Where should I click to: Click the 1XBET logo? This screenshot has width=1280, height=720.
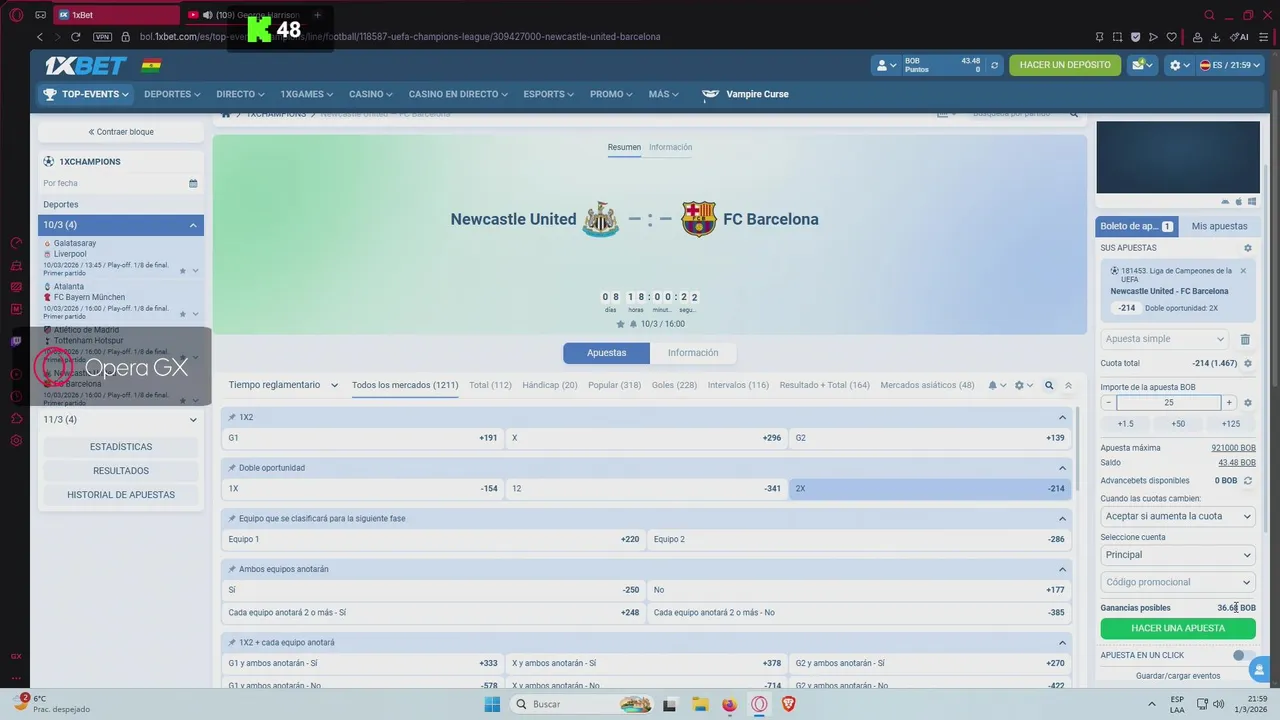(86, 65)
